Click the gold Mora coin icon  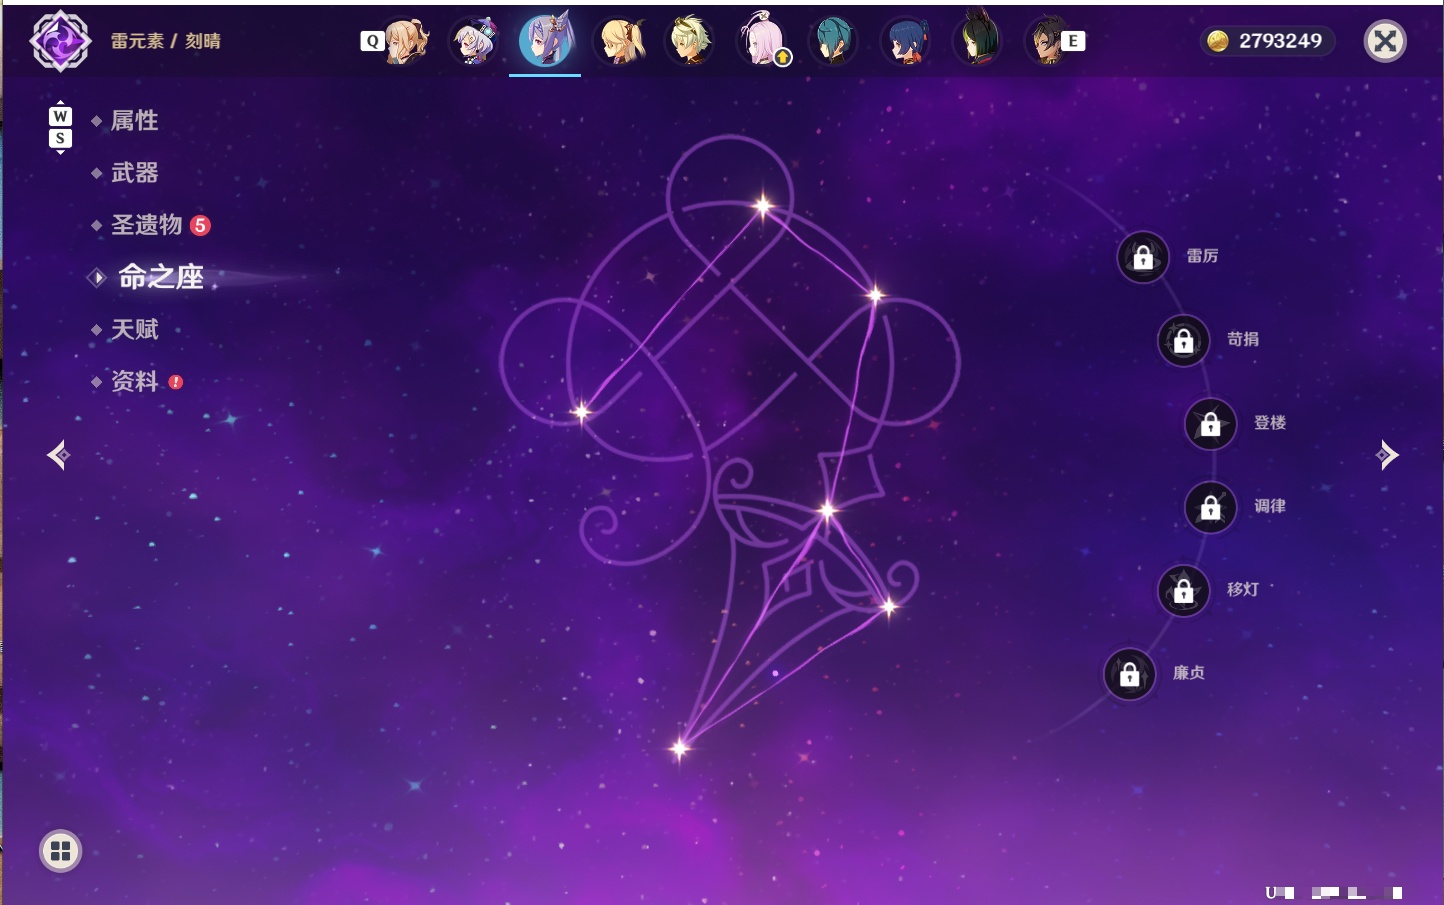tap(1218, 41)
